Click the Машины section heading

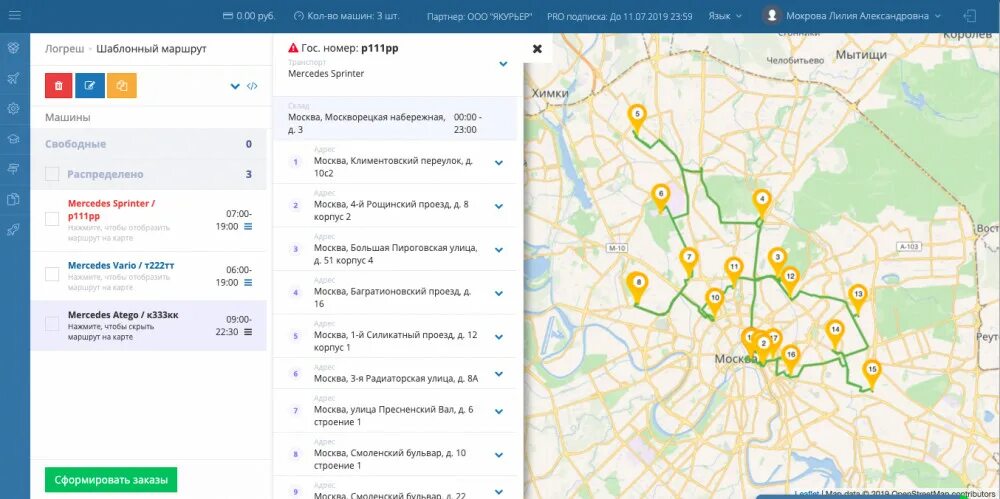coord(68,117)
